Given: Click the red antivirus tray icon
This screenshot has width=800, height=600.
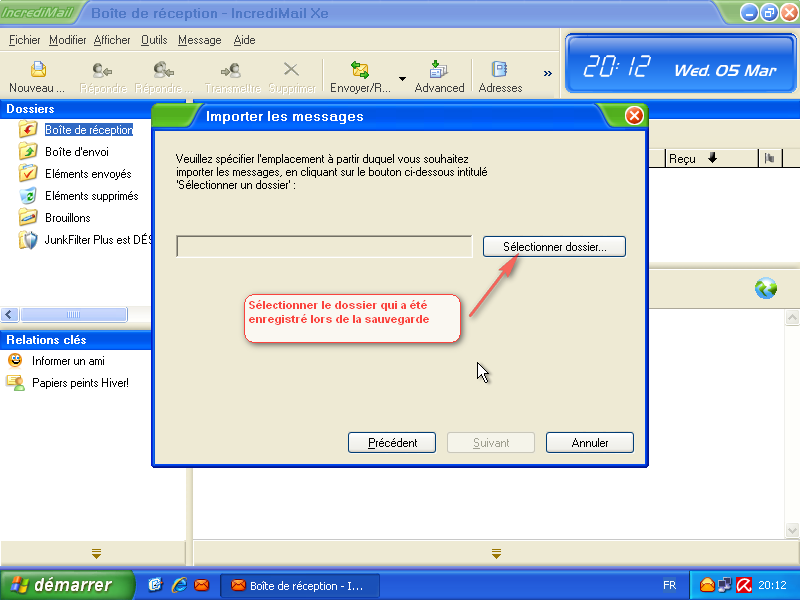Looking at the screenshot, I should pos(744,585).
